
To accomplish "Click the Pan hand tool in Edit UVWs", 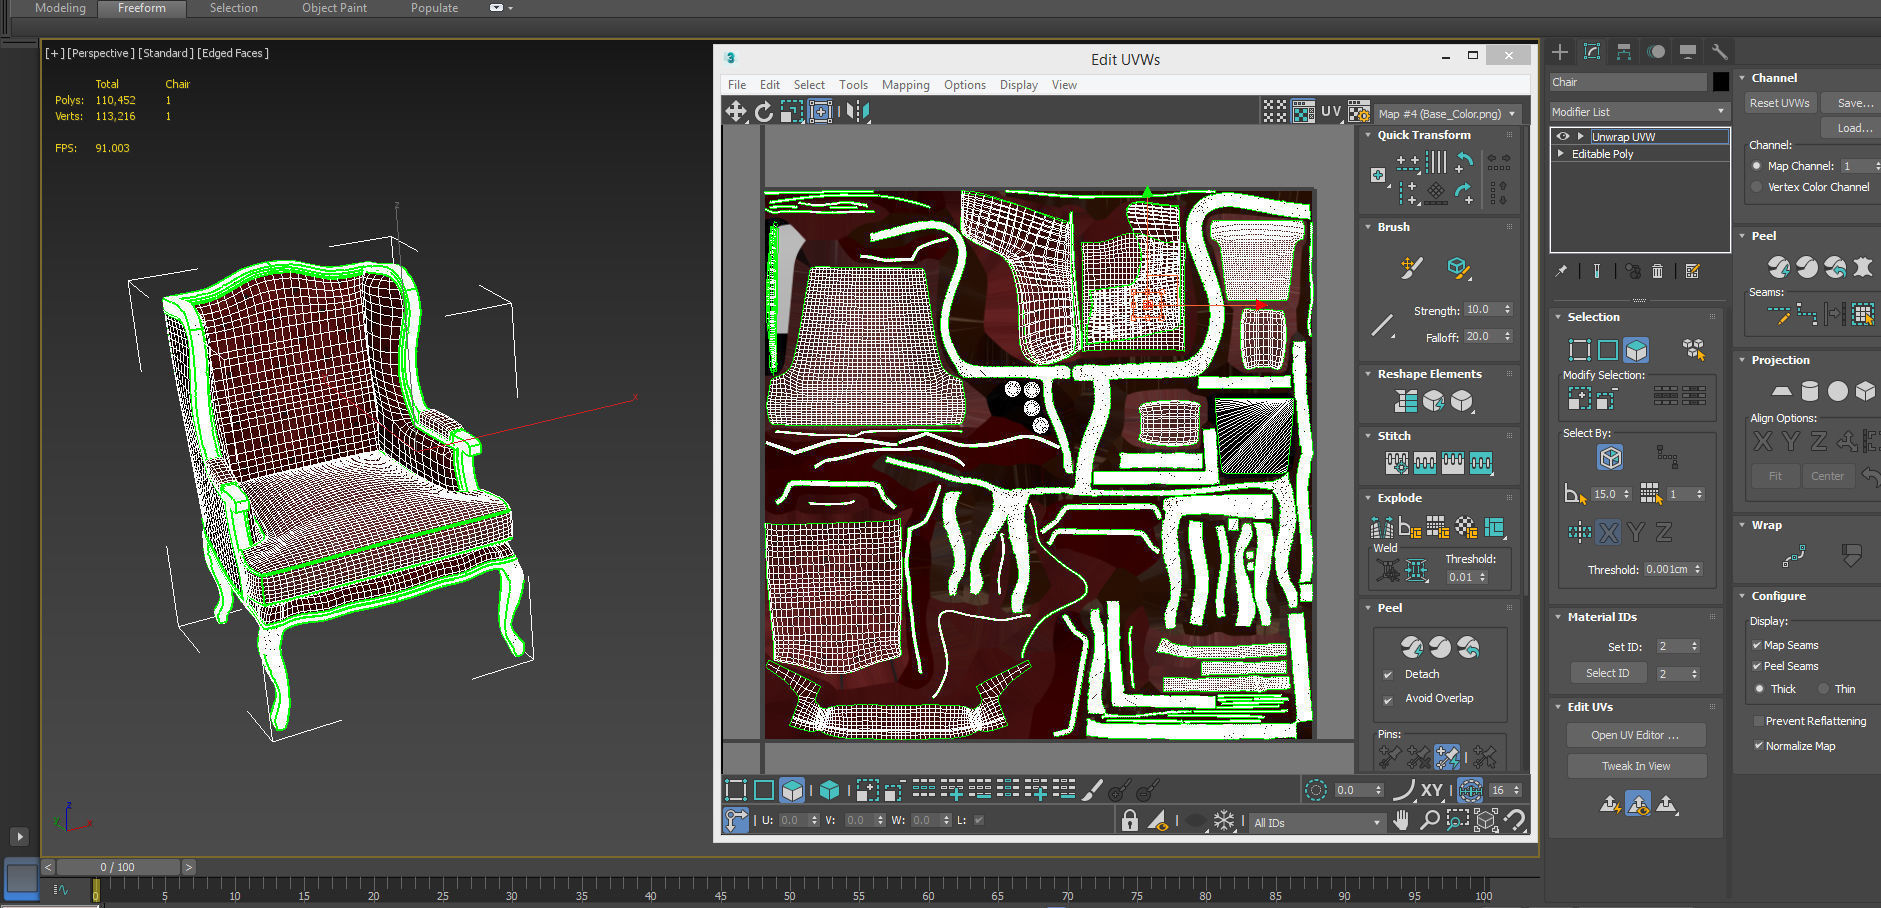I will pyautogui.click(x=1402, y=820).
